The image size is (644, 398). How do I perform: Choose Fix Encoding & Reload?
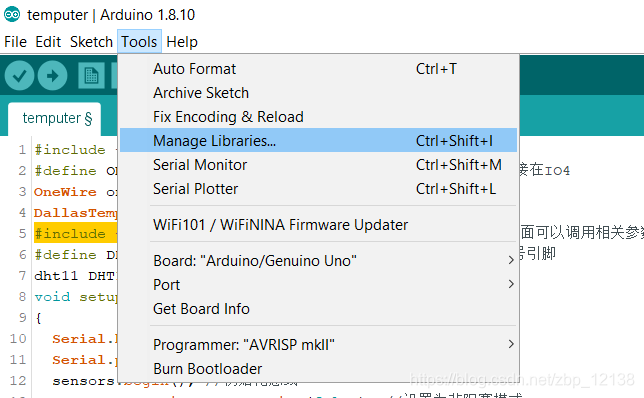pyautogui.click(x=318, y=117)
